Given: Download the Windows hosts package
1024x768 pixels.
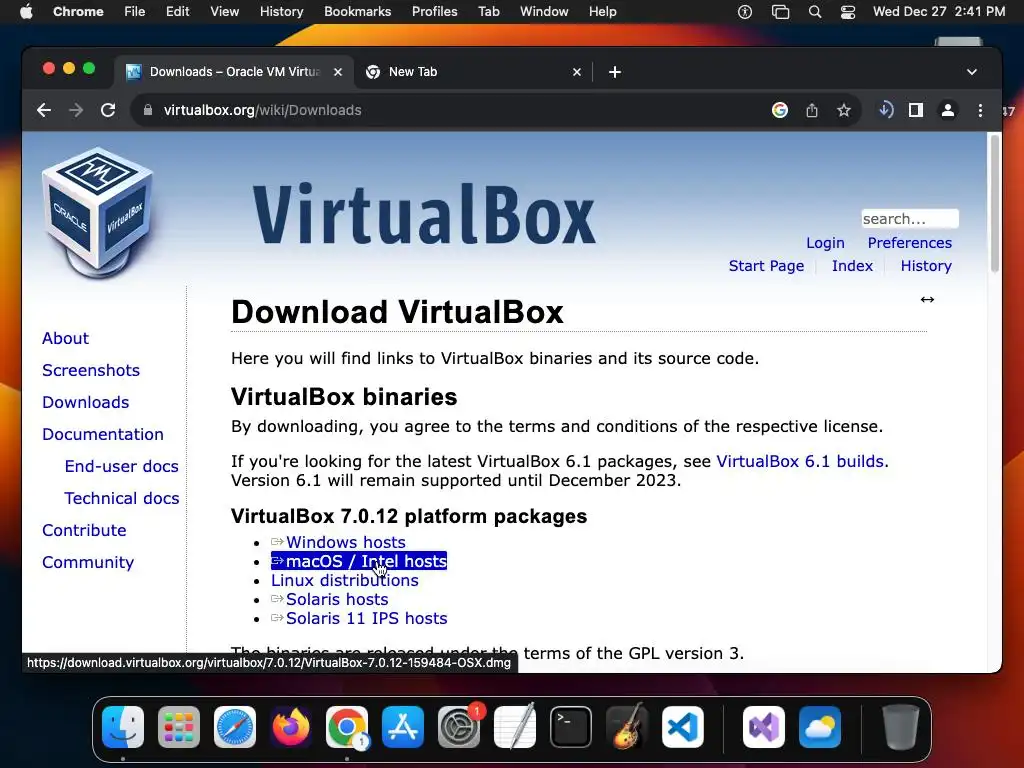Looking at the screenshot, I should (x=338, y=542).
